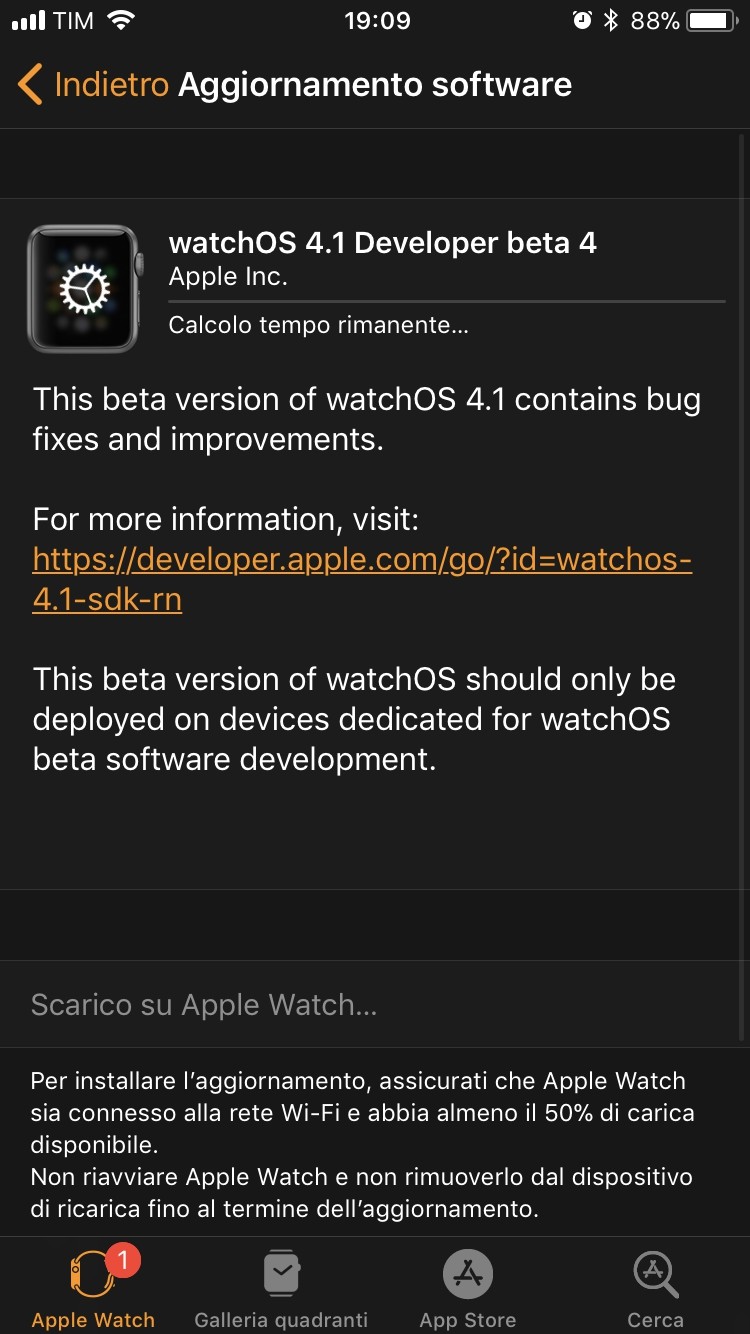Tap the Apple Watch gear thumbnail
Image resolution: width=750 pixels, height=1334 pixels.
pos(85,288)
